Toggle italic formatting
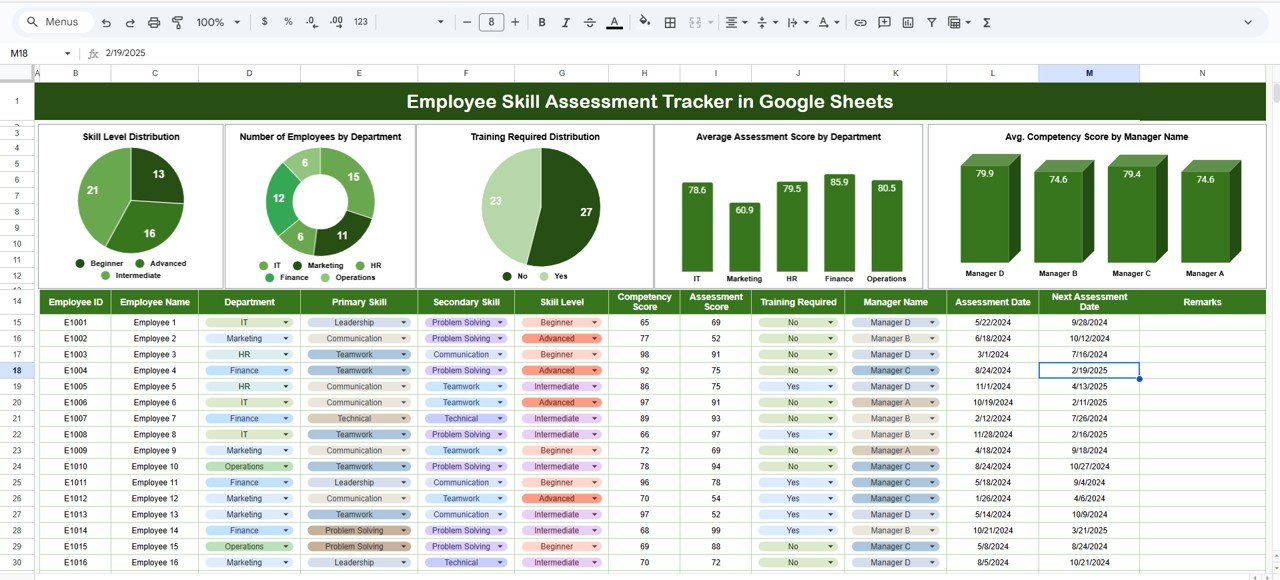This screenshot has width=1280, height=580. tap(565, 21)
